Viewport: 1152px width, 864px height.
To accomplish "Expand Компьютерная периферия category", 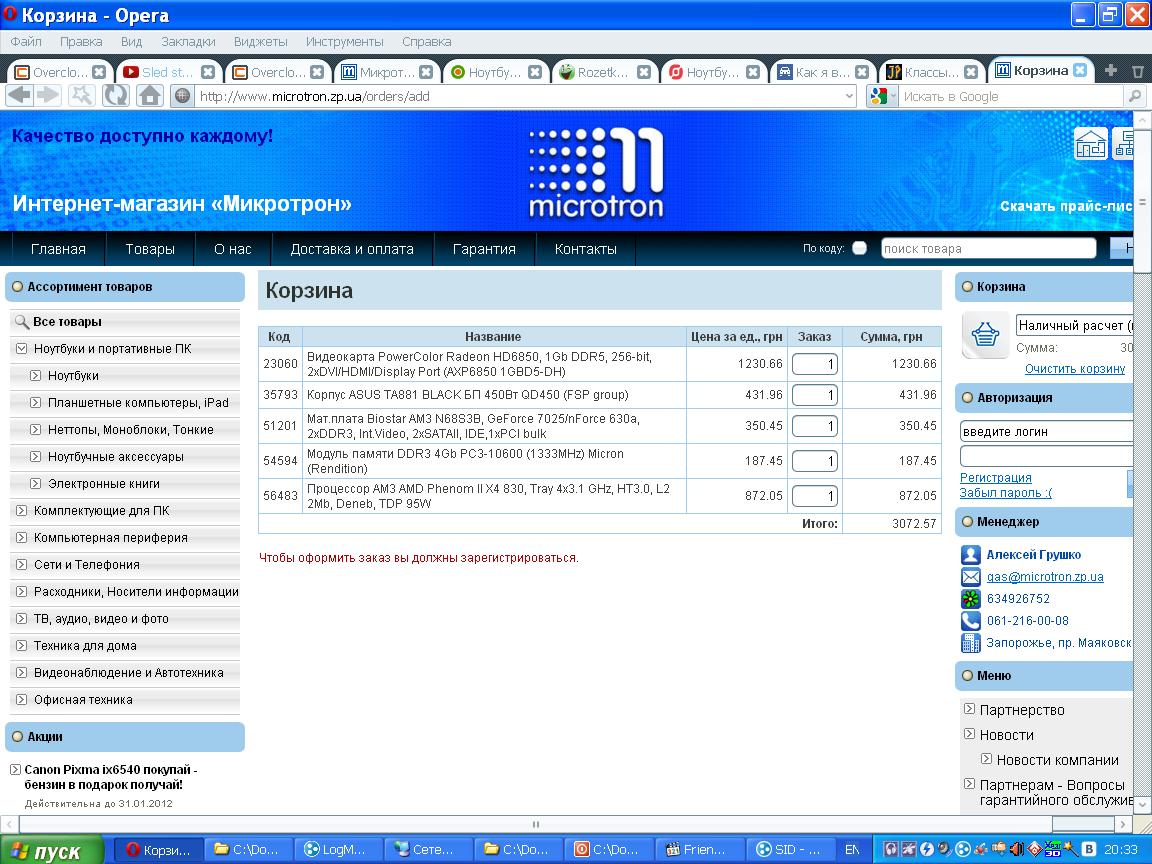I will [x=21, y=538].
